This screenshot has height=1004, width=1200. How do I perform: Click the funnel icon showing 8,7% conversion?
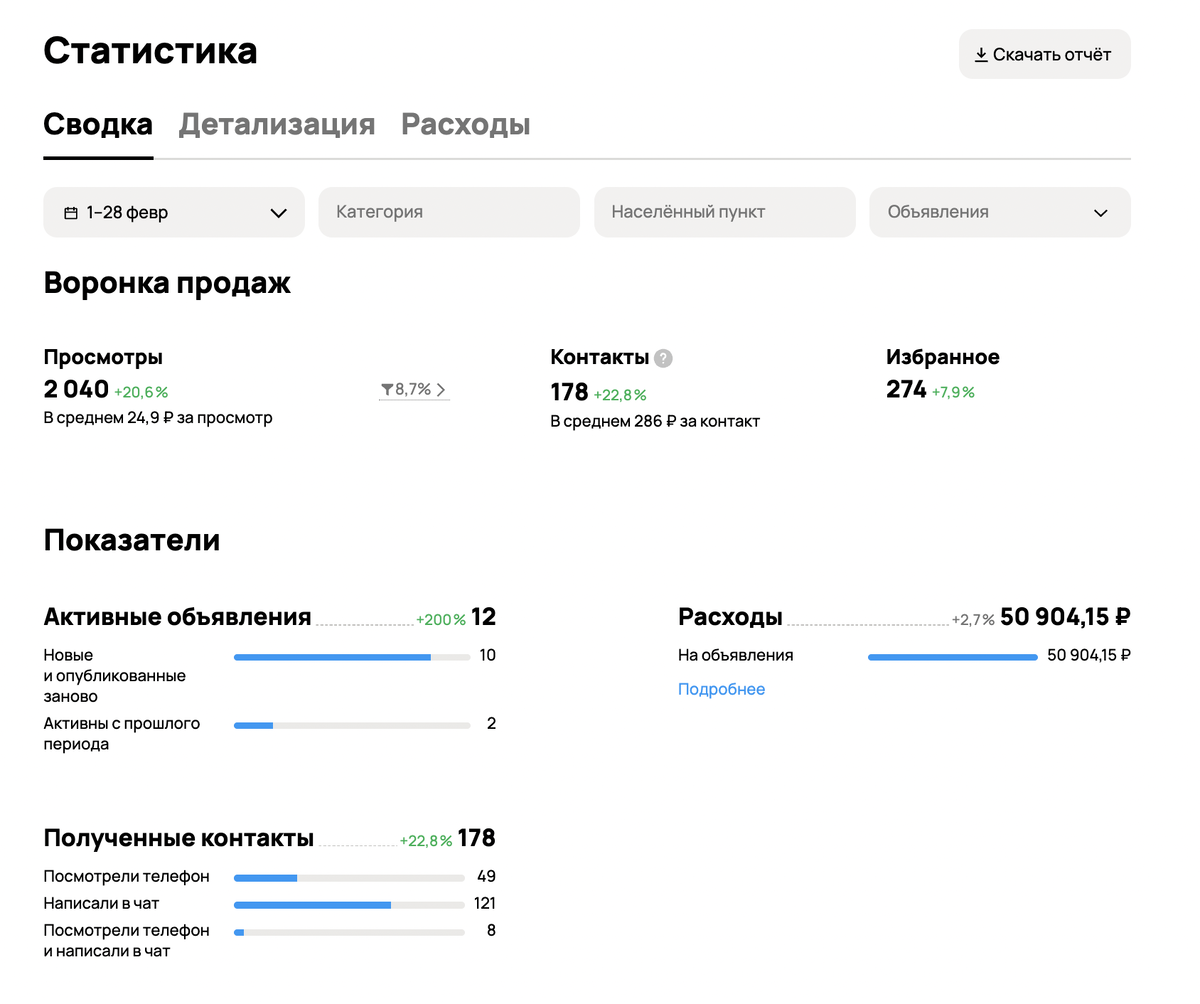click(387, 389)
